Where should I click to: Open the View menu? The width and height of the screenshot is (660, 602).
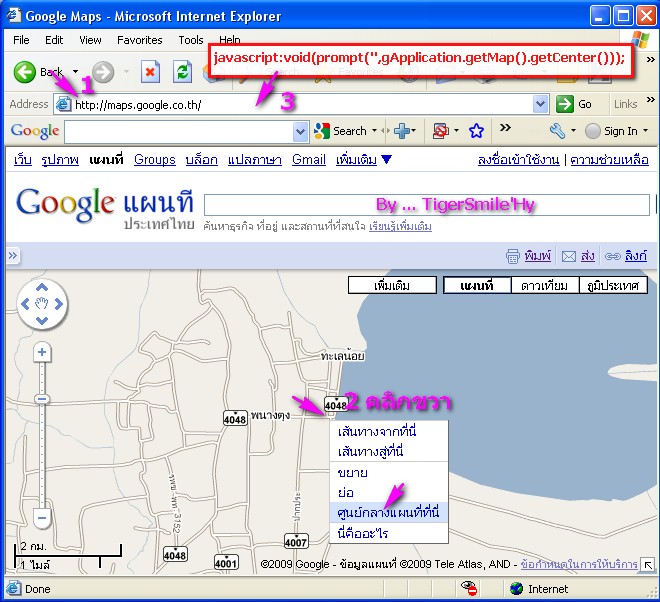pos(90,40)
